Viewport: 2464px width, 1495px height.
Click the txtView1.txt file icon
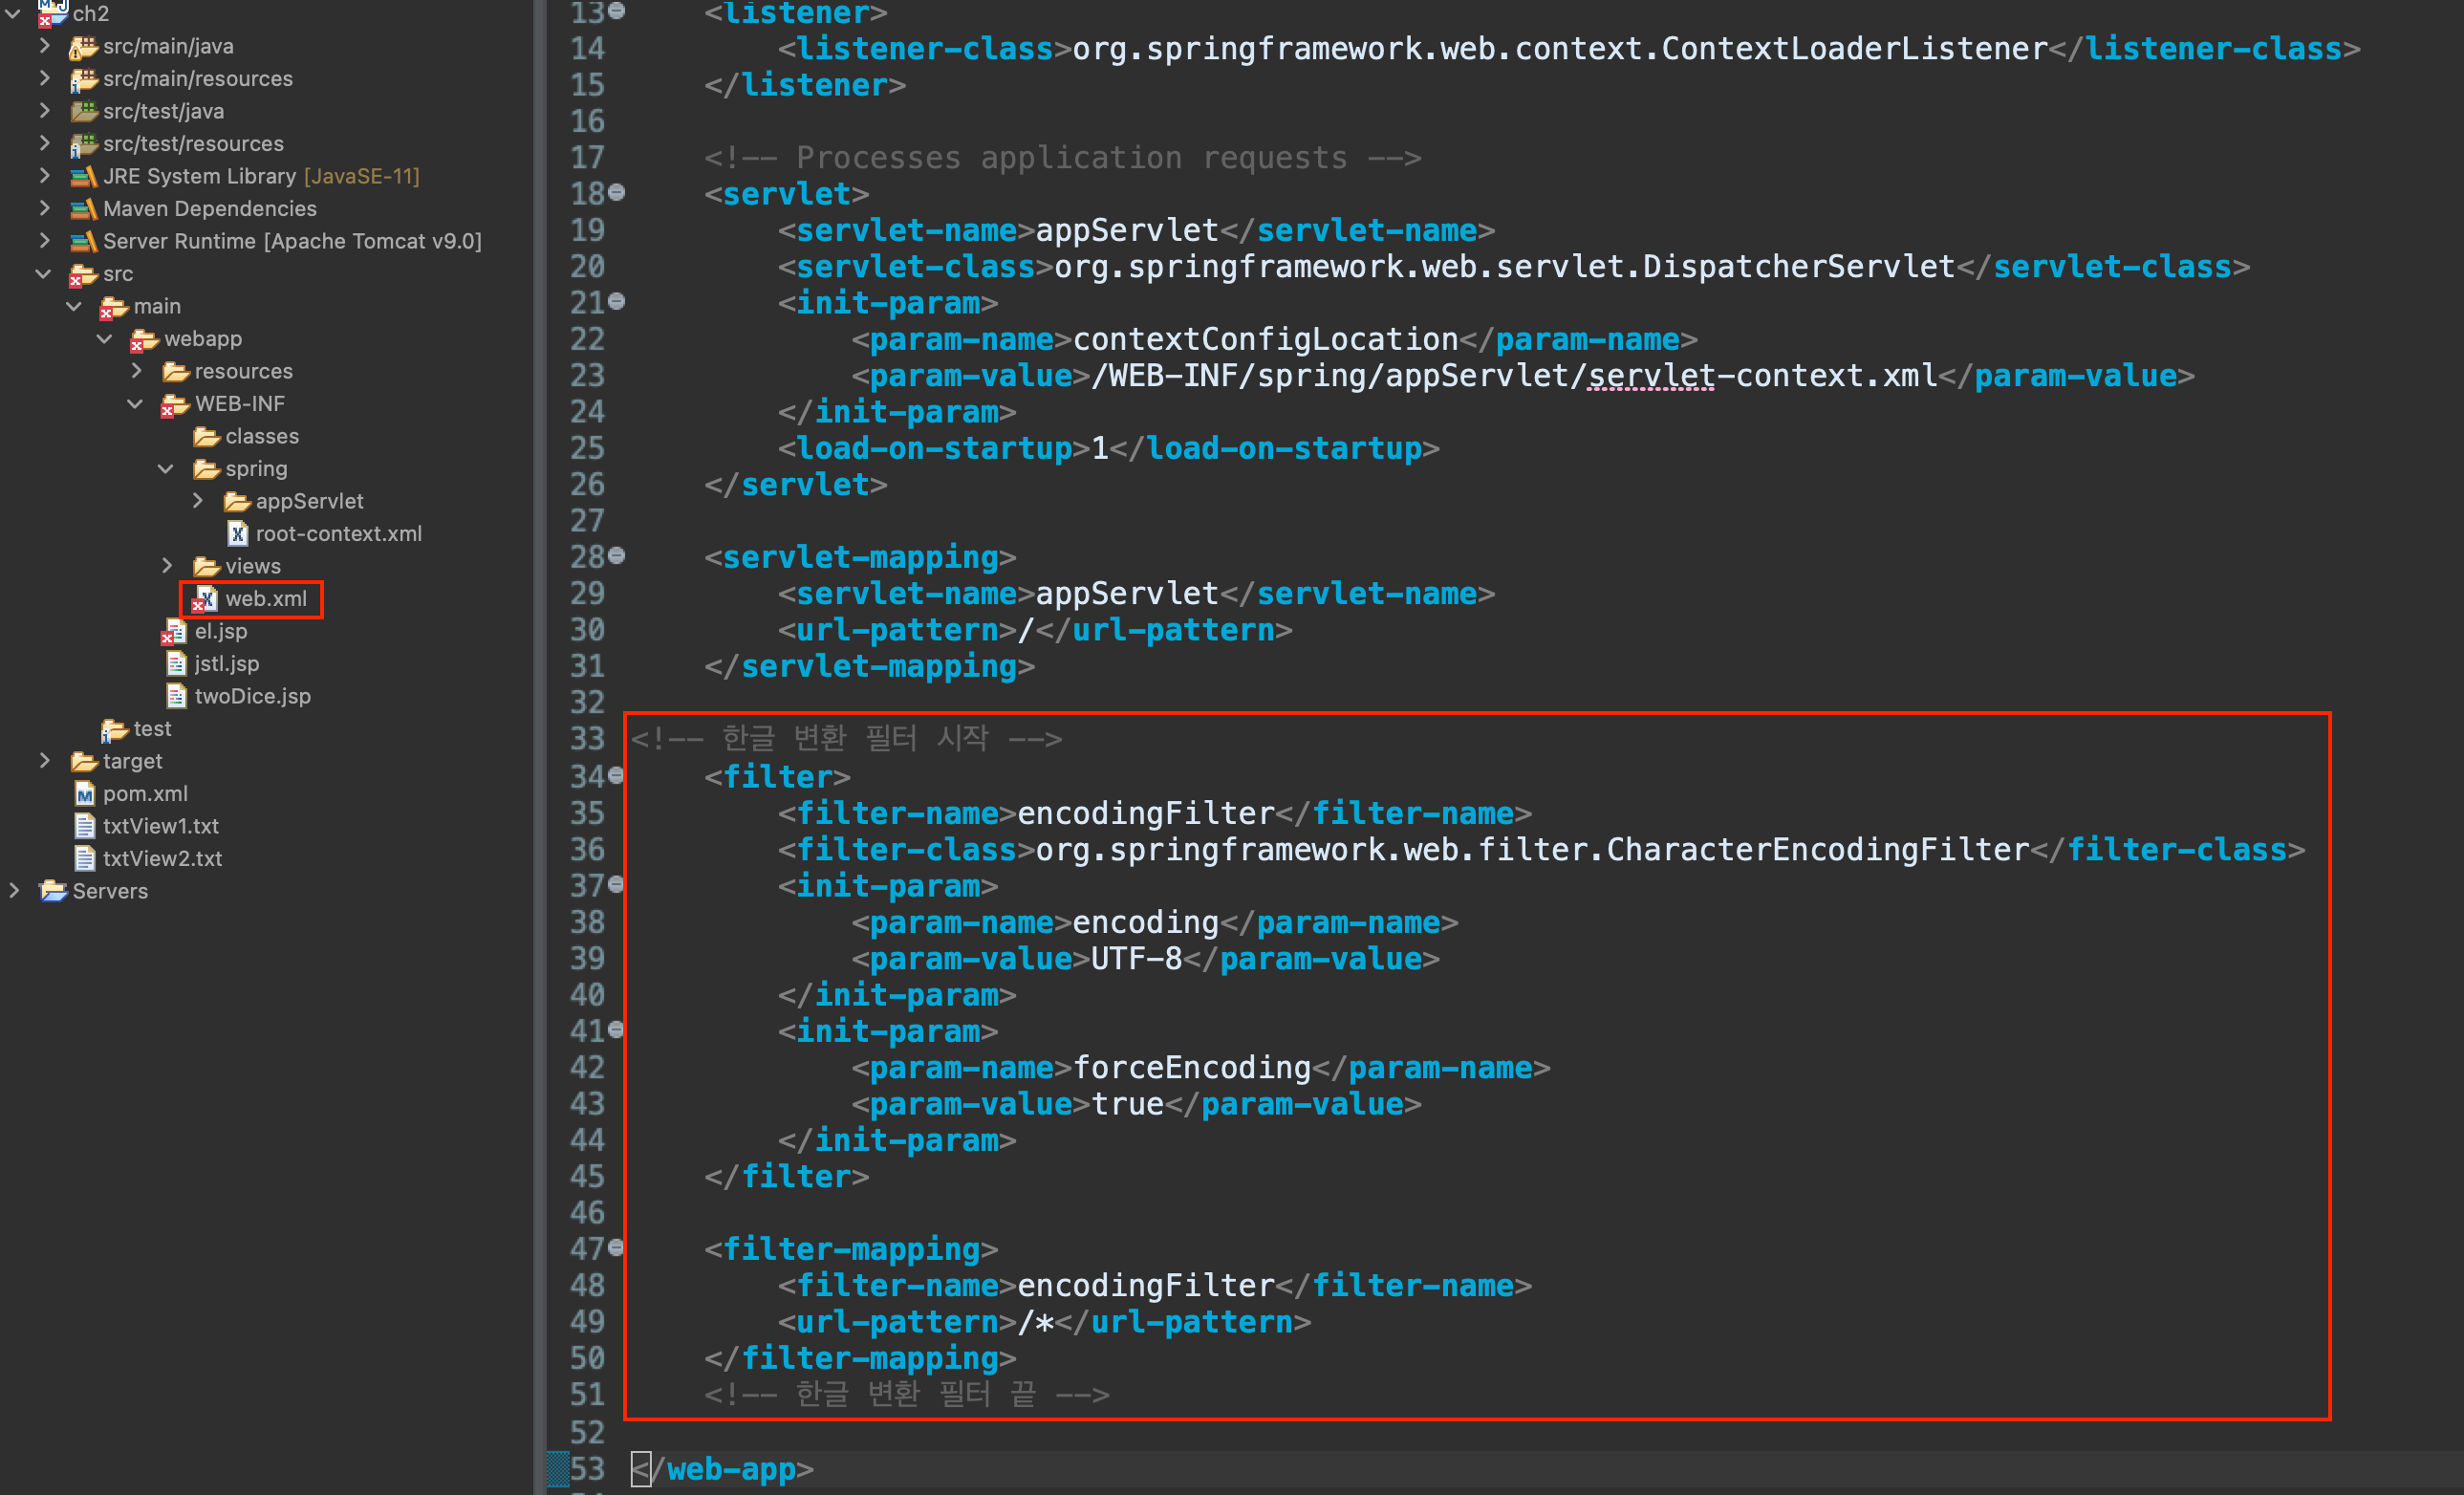(84, 827)
